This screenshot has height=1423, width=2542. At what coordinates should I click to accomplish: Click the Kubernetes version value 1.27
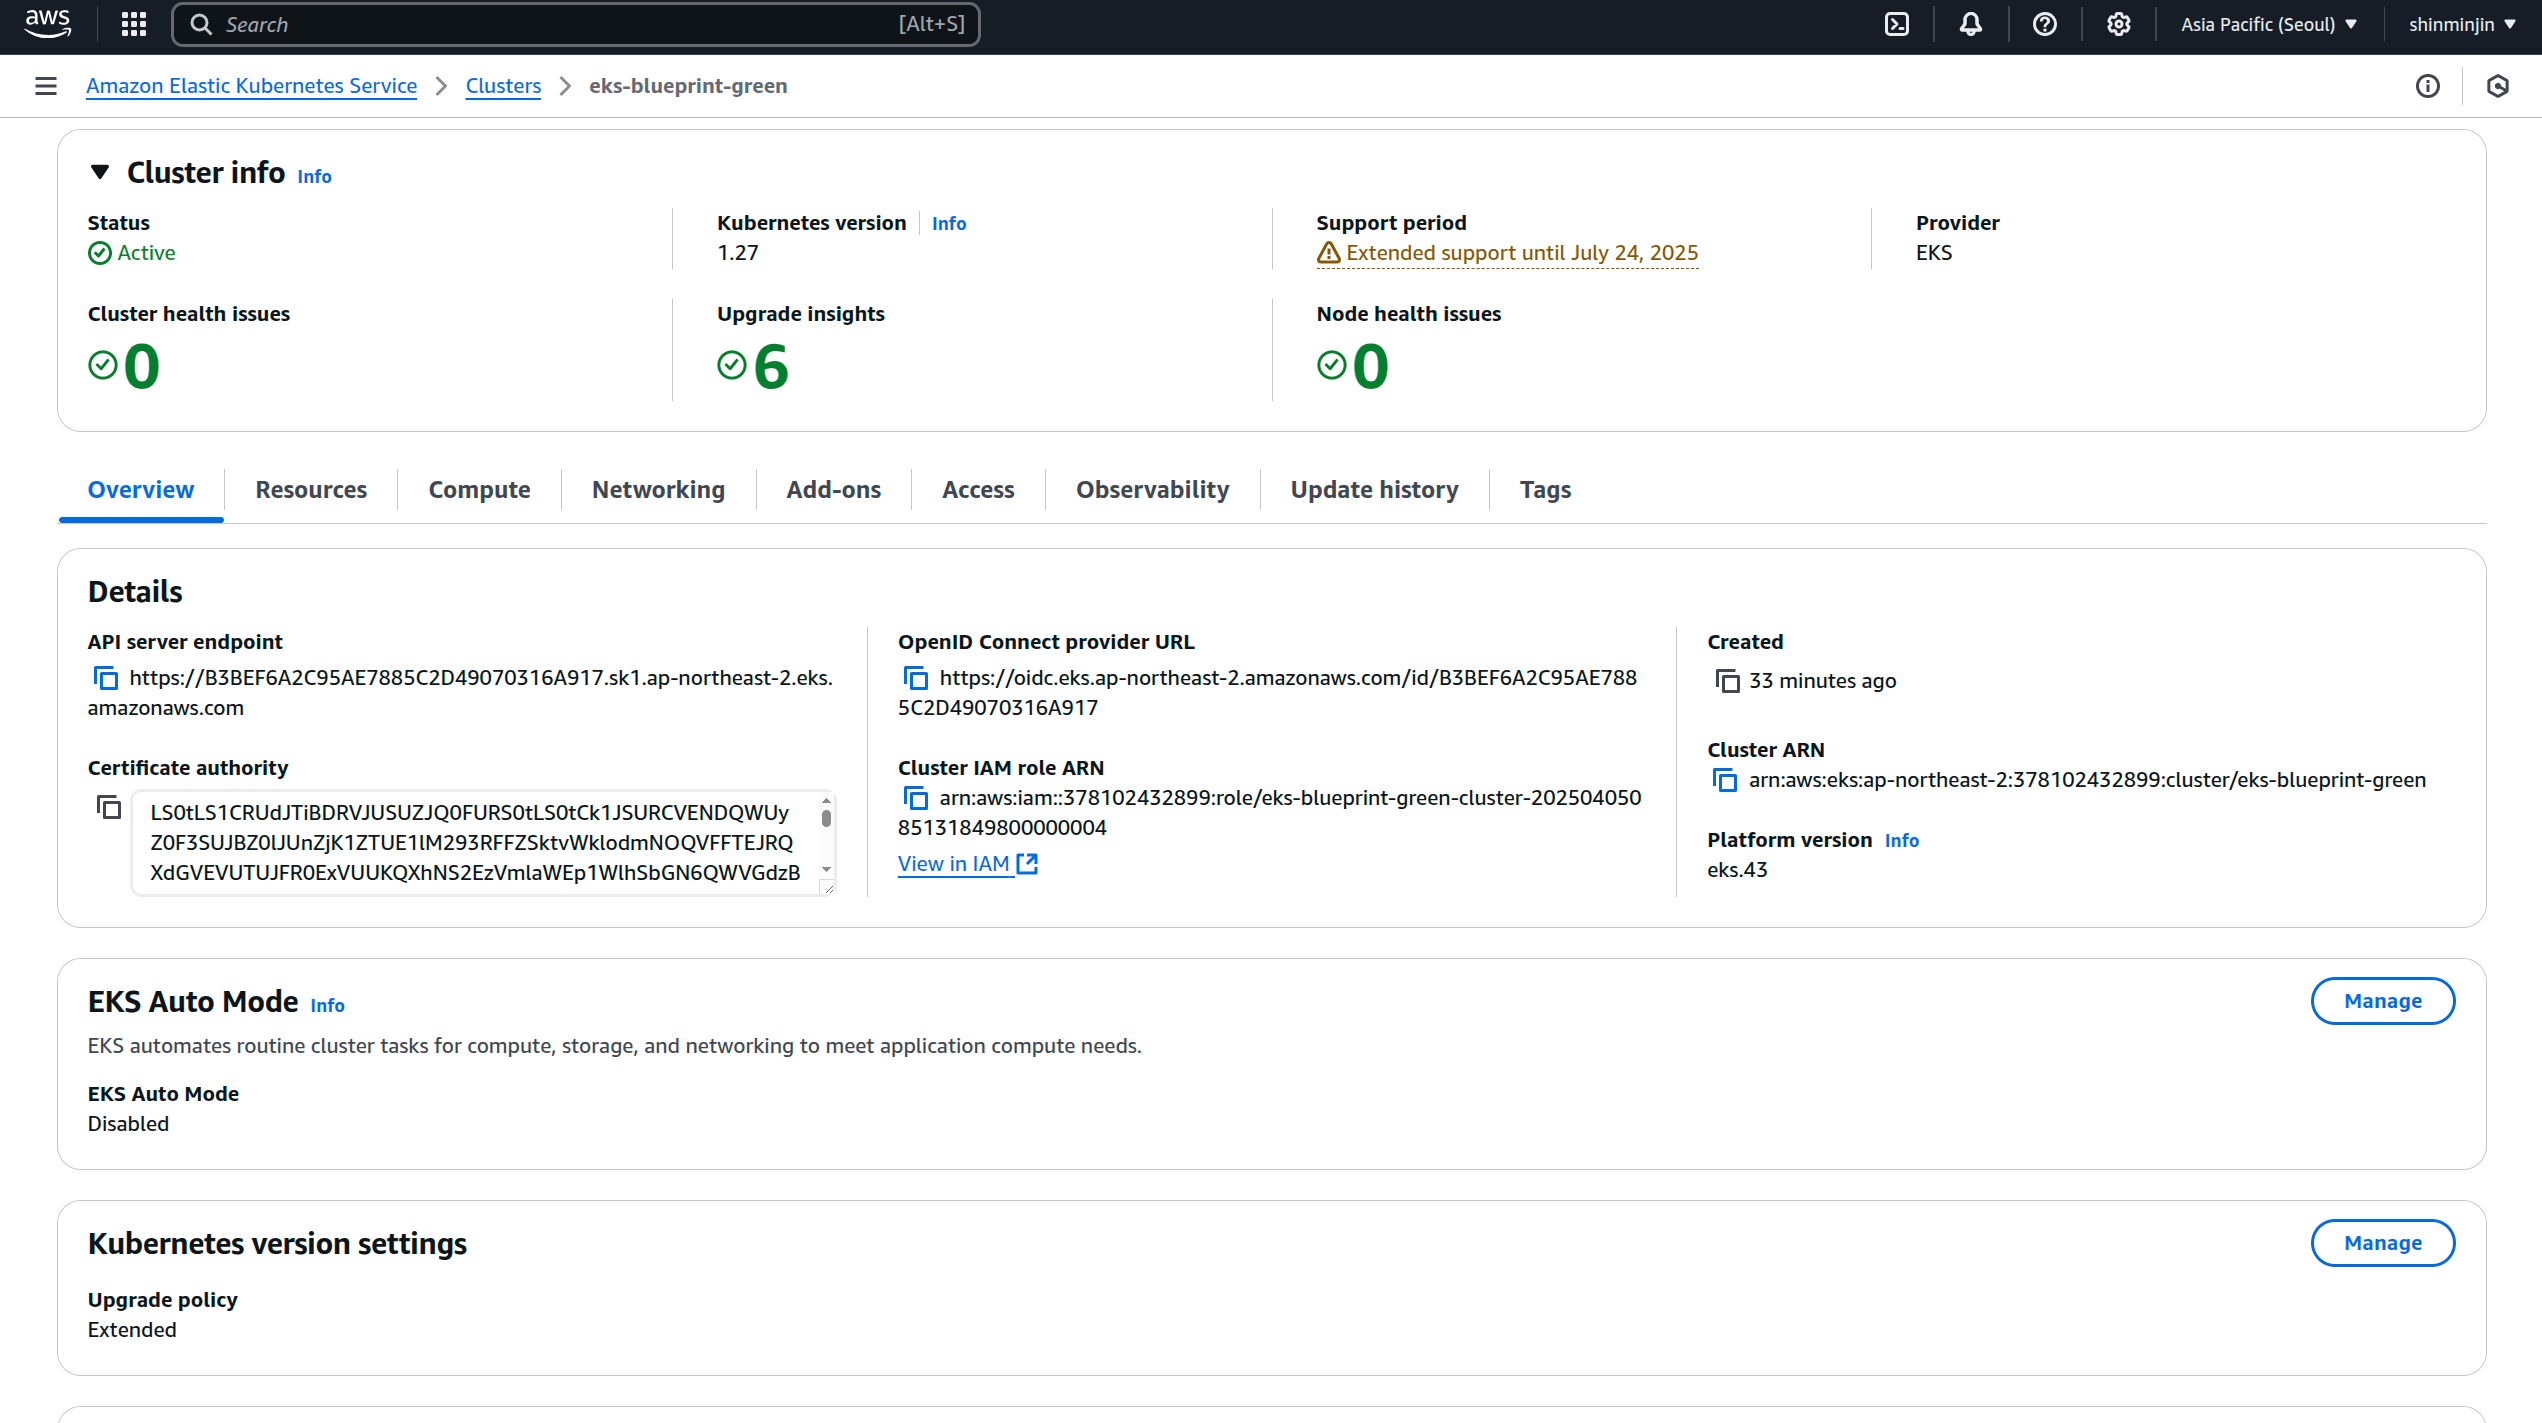tap(738, 253)
